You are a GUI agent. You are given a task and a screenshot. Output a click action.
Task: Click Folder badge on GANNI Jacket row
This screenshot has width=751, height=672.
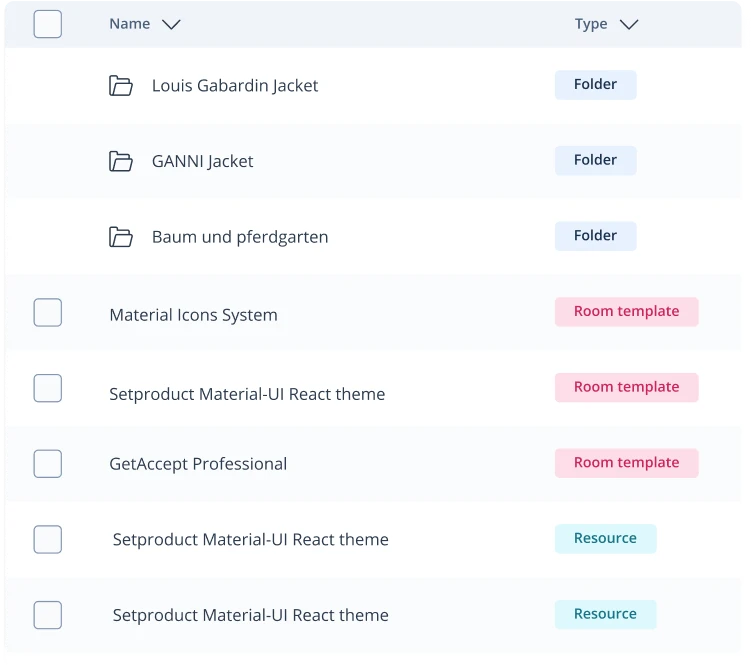coord(596,160)
